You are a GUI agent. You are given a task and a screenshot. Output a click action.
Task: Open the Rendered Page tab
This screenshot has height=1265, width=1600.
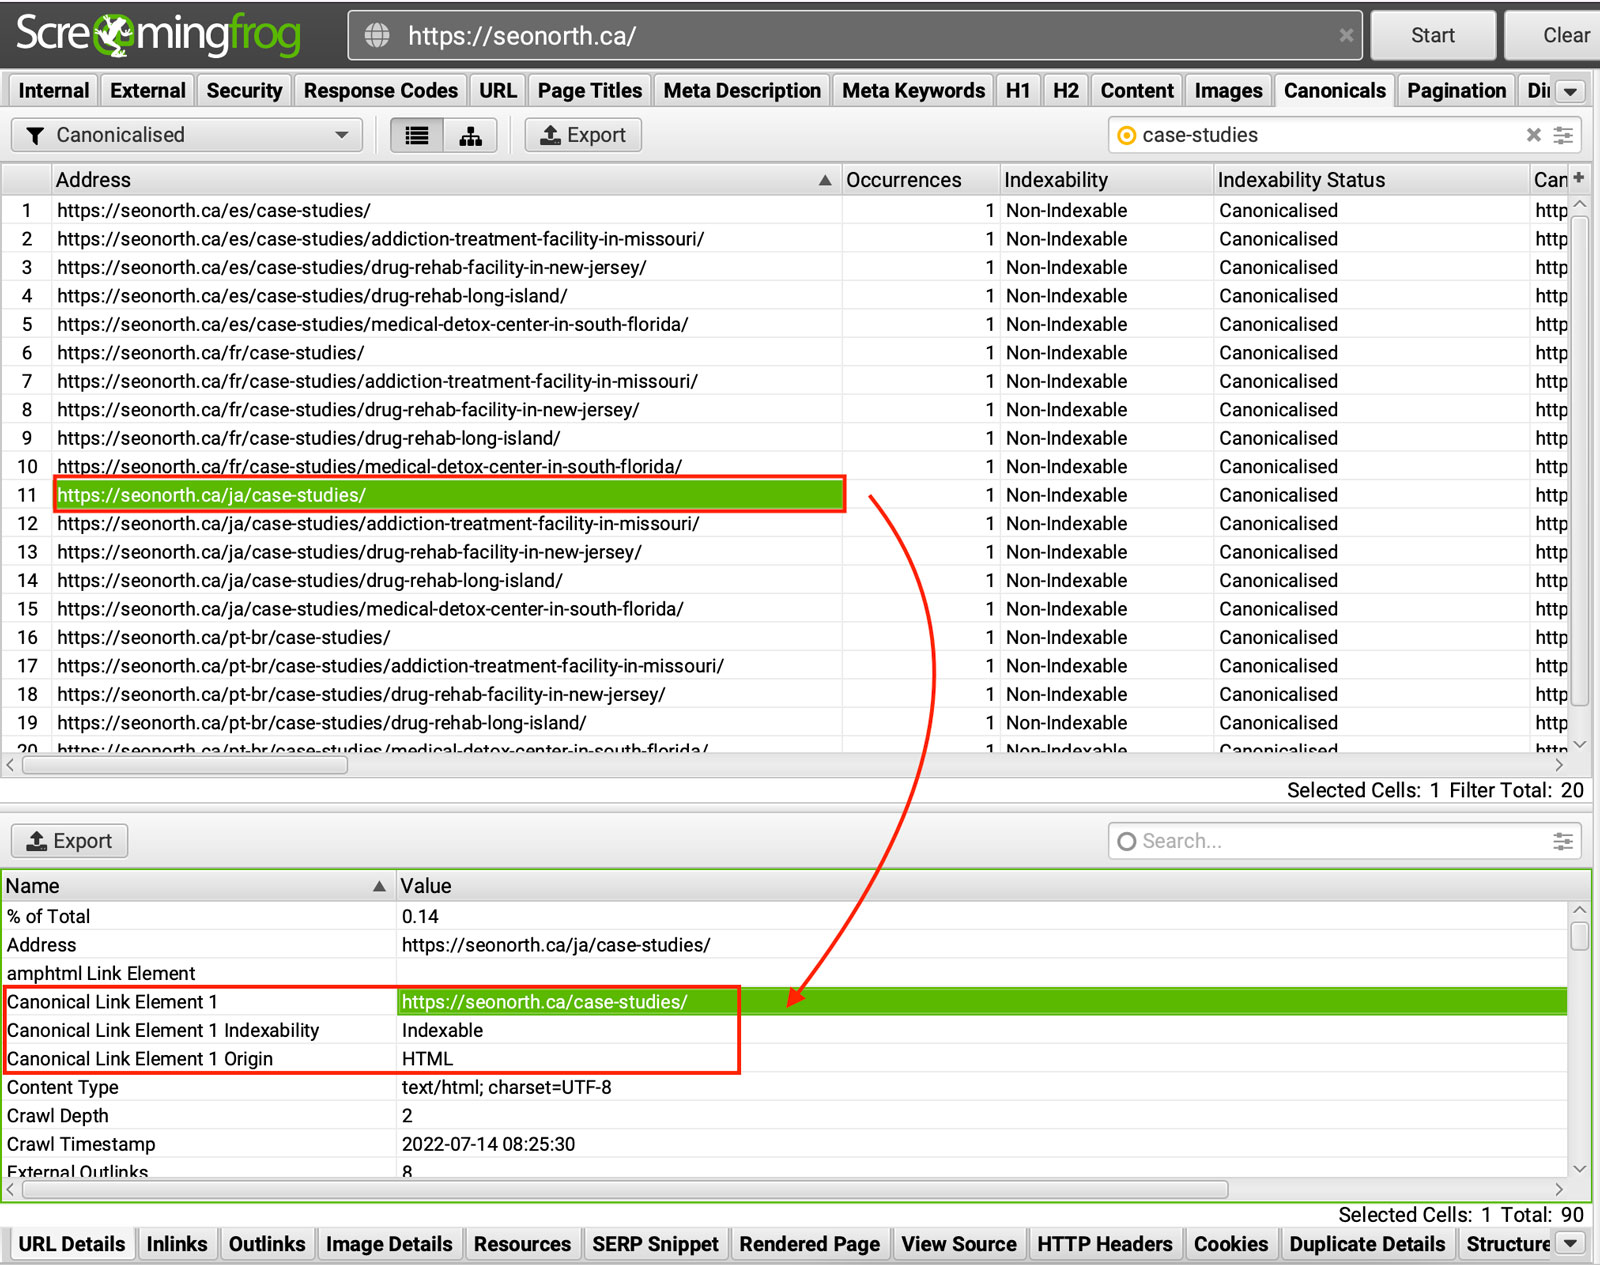coord(810,1244)
